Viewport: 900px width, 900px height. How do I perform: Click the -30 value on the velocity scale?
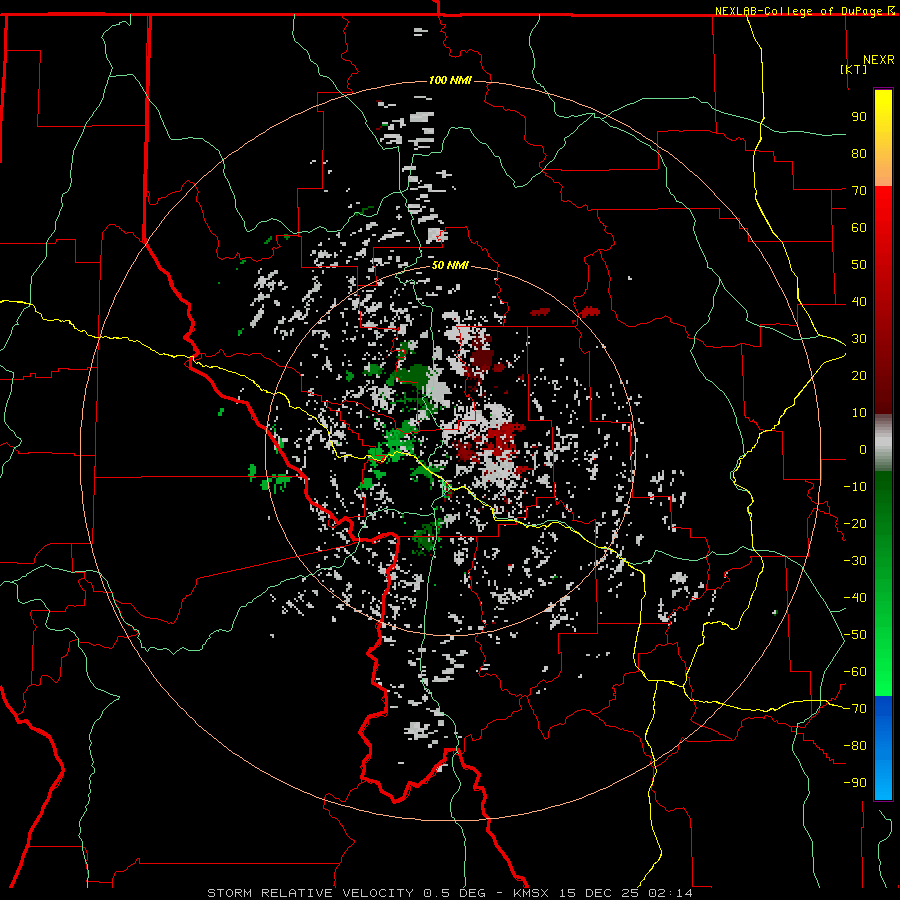click(855, 561)
